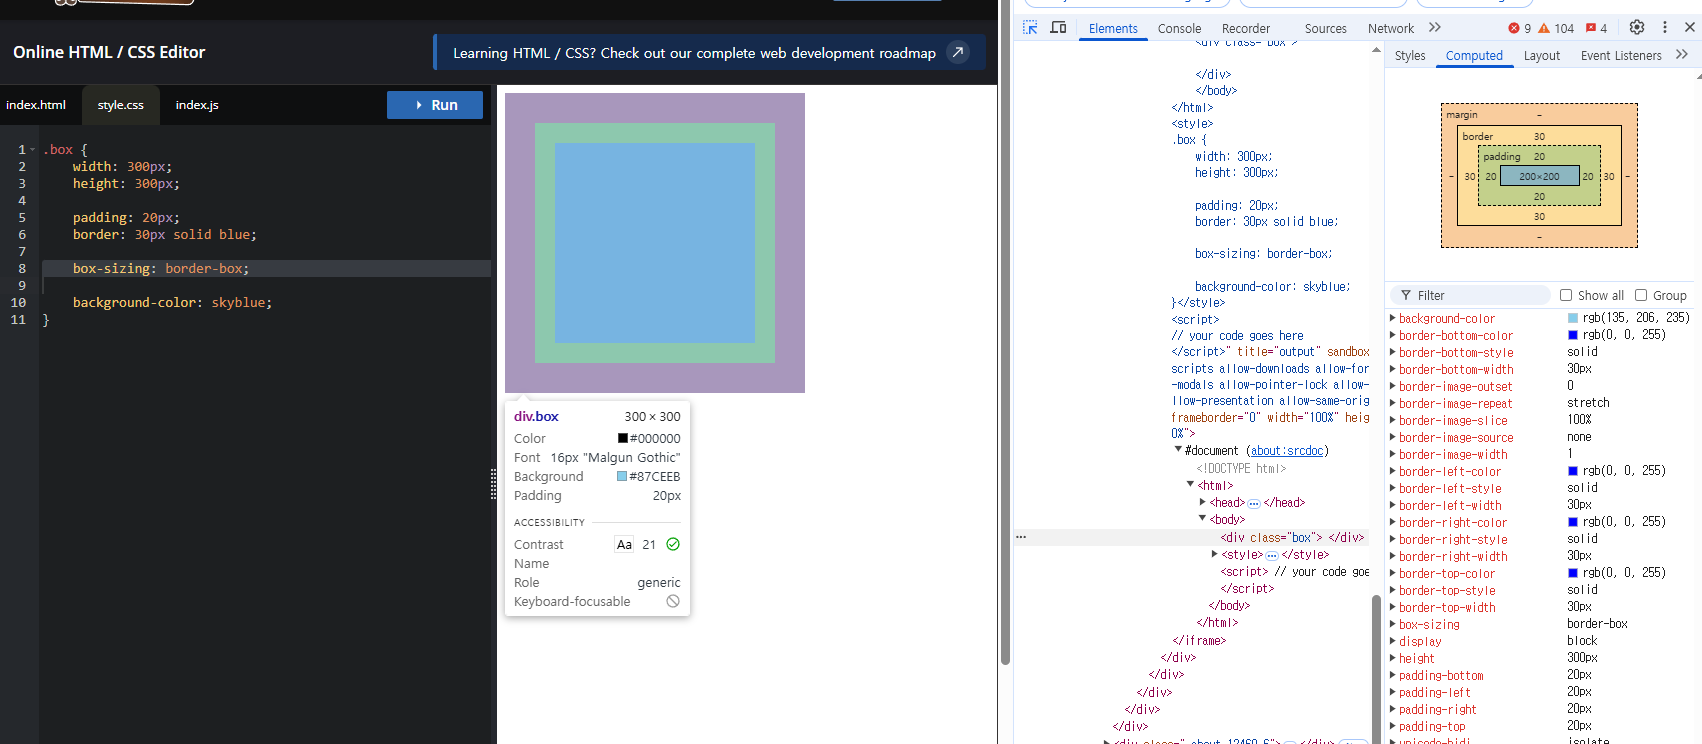Expand the style node under body
Viewport: 1702px width, 744px height.
pyautogui.click(x=1214, y=554)
